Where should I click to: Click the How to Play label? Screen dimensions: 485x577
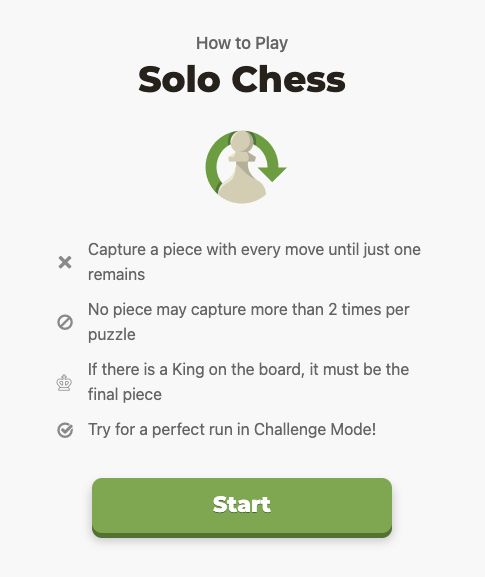pos(242,43)
